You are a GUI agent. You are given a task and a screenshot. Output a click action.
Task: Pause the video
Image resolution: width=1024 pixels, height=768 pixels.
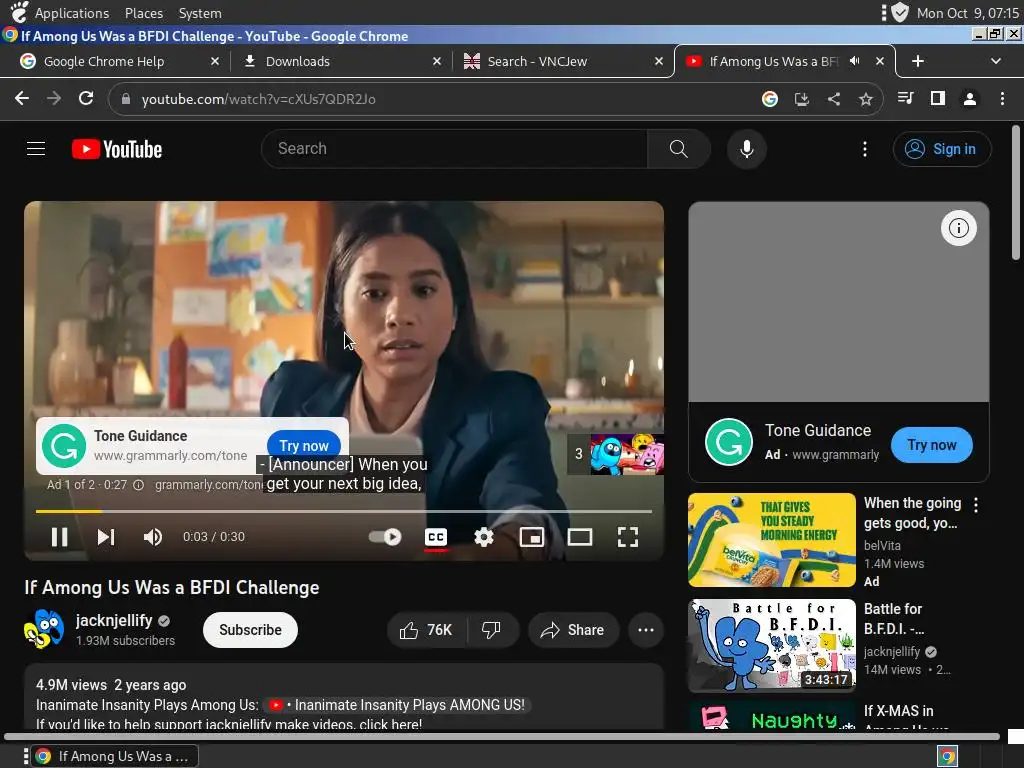(x=59, y=537)
